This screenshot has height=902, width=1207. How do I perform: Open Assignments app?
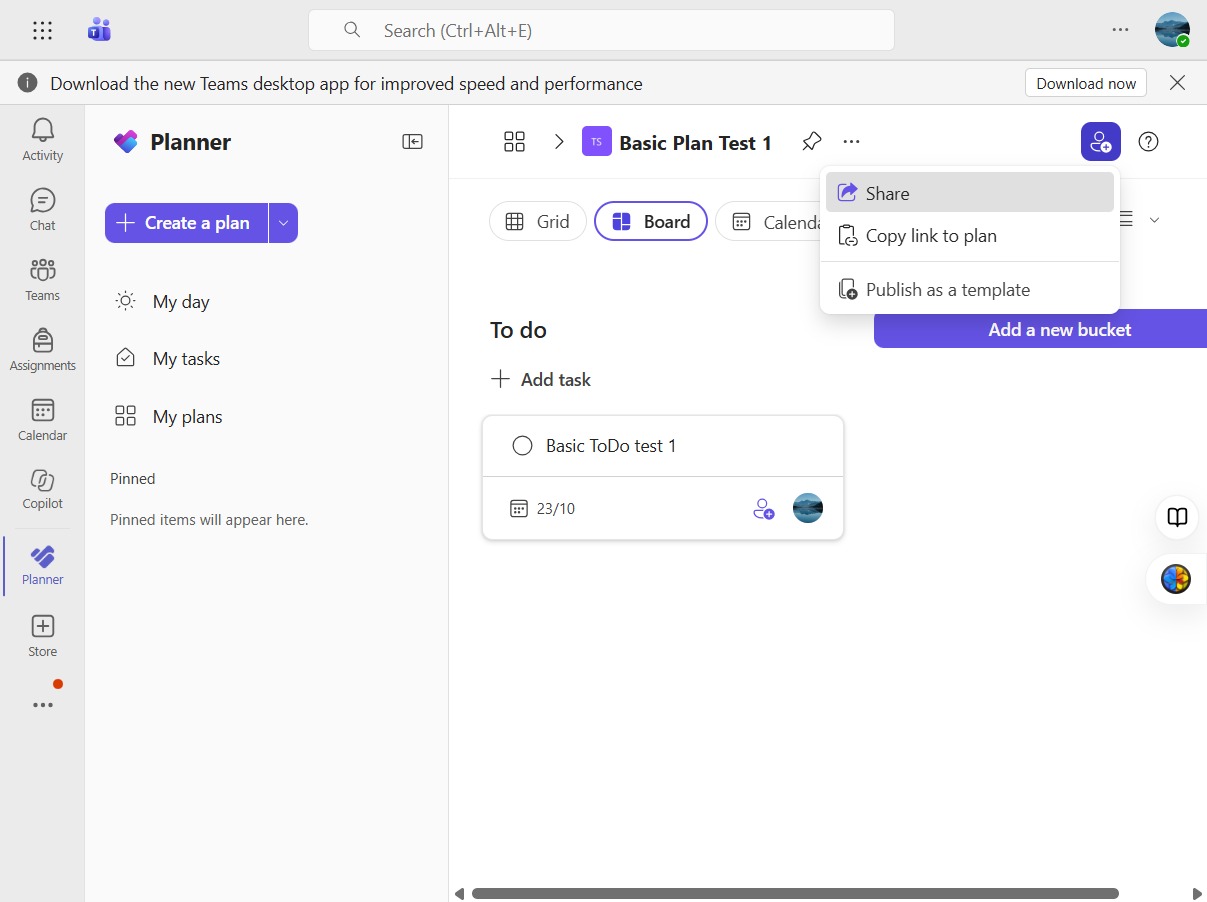click(x=42, y=349)
